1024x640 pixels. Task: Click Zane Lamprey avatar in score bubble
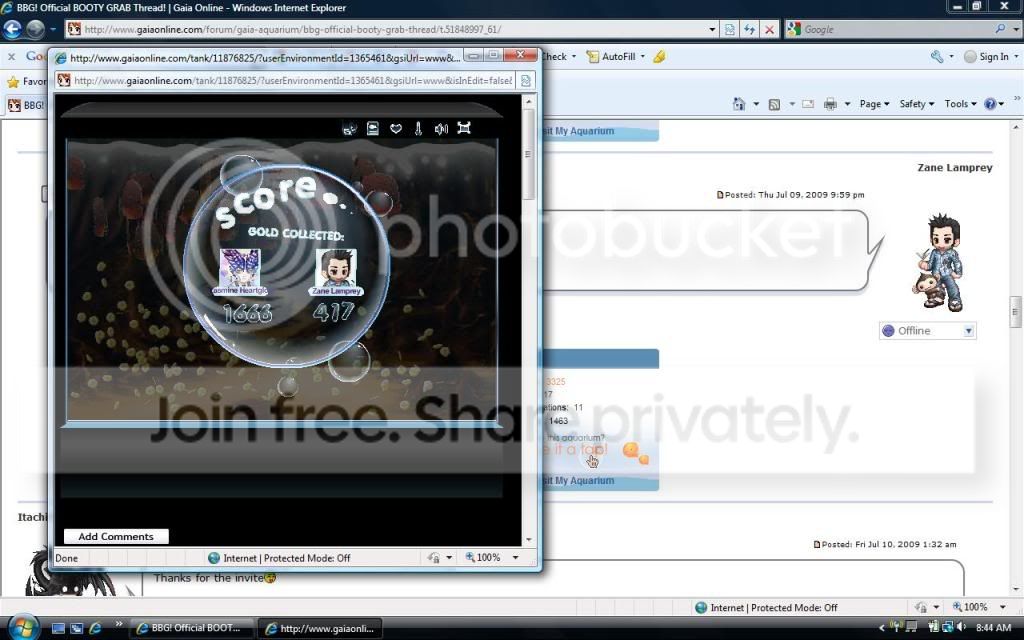336,266
